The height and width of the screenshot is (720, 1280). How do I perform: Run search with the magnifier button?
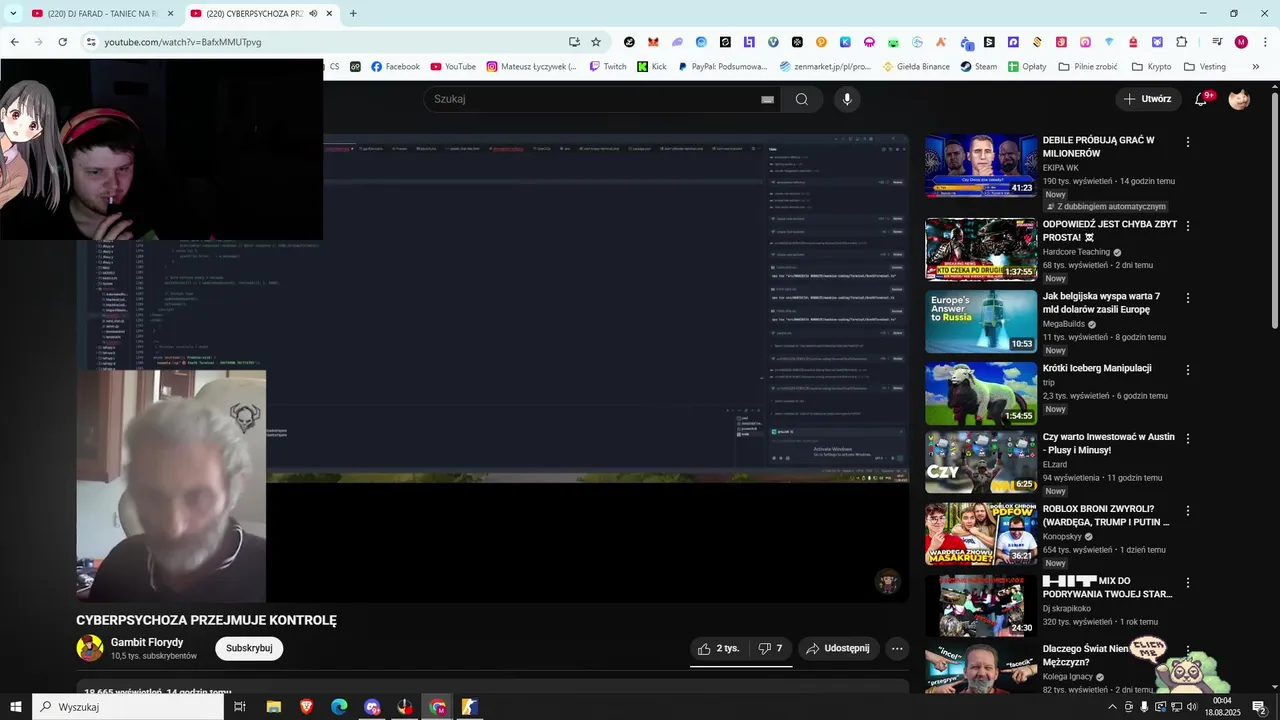tap(802, 99)
